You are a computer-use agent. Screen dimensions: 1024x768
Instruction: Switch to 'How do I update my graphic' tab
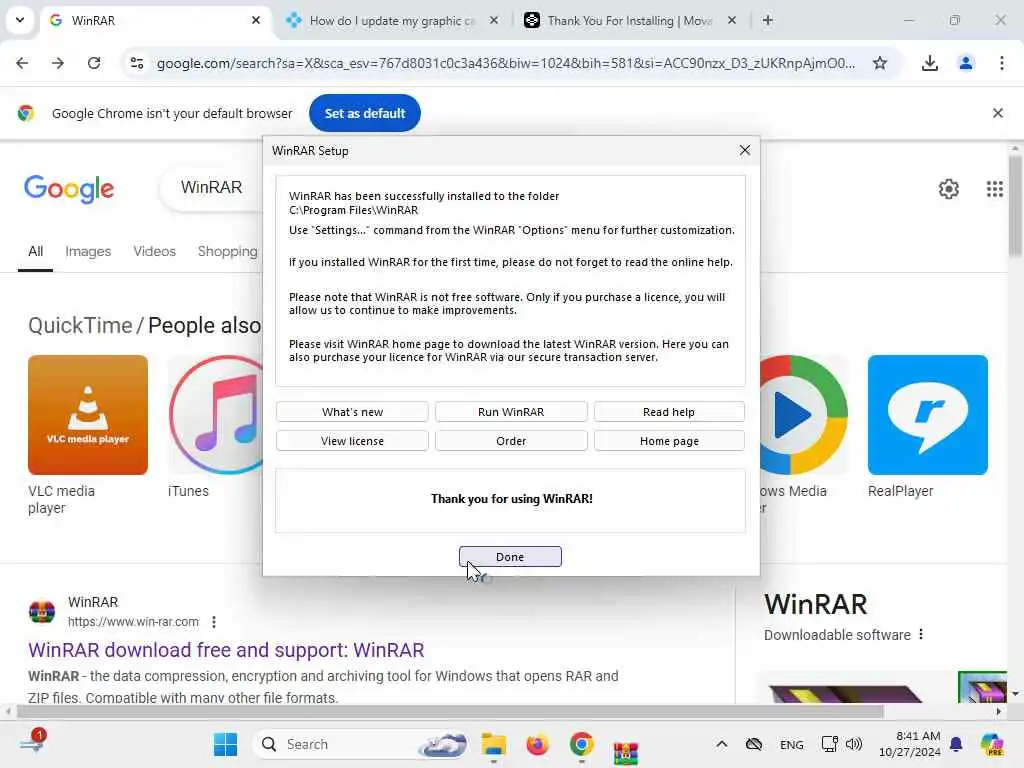(x=391, y=20)
